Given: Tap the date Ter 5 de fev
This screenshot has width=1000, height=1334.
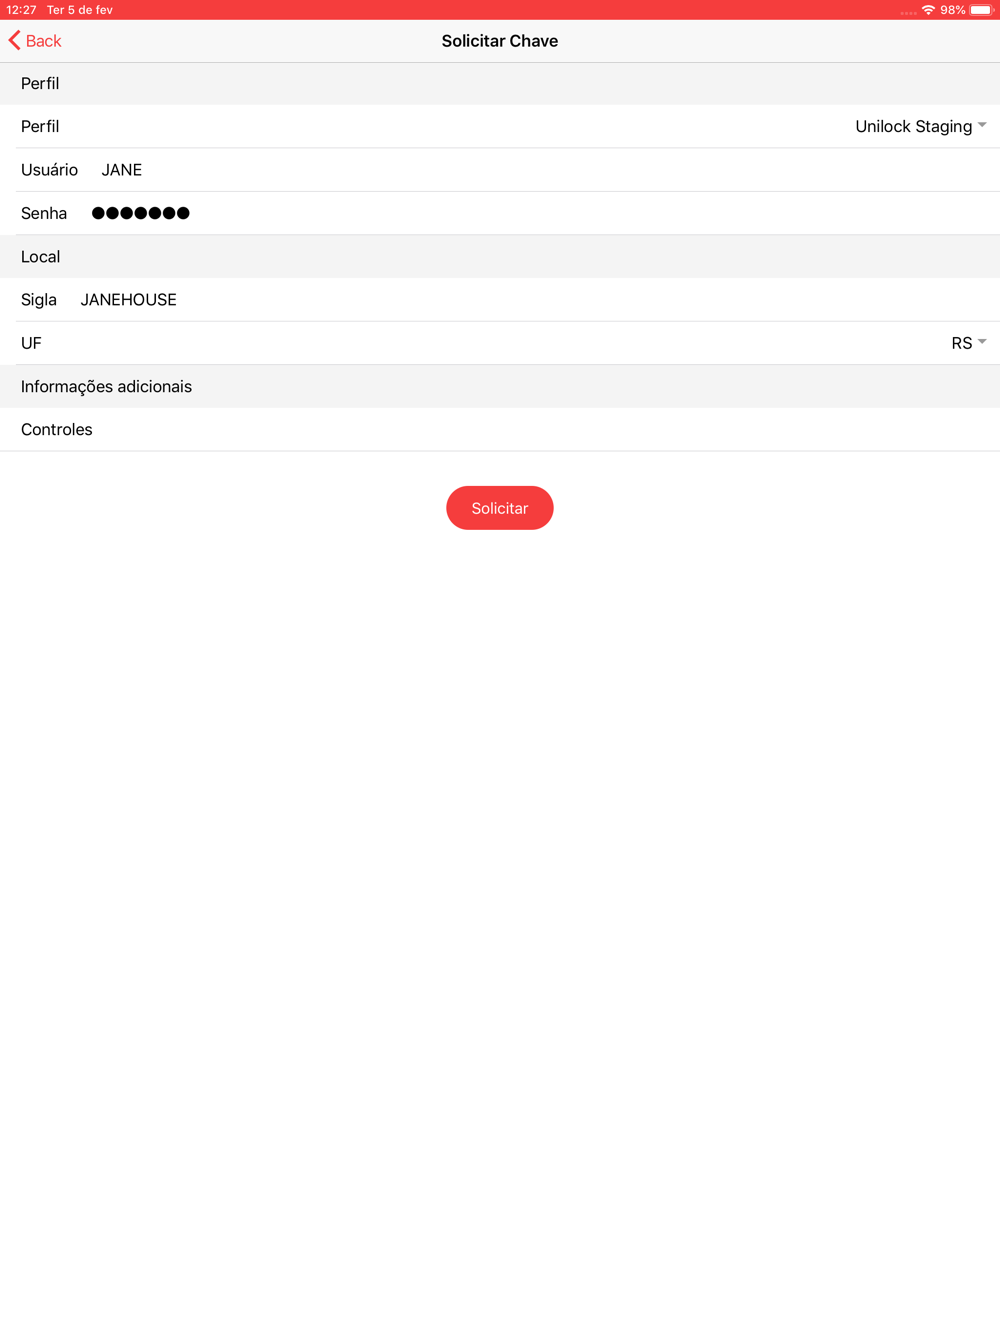Looking at the screenshot, I should (80, 10).
